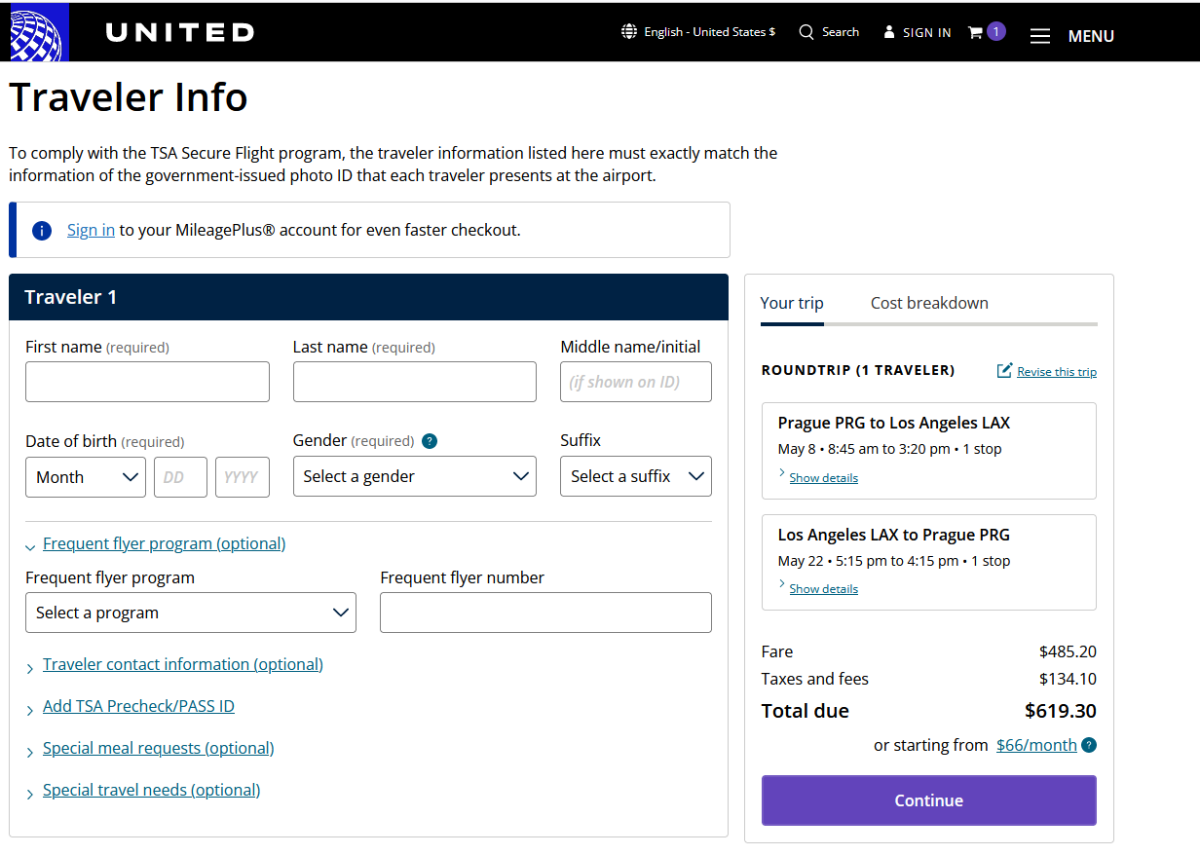Click the monthly payment info icon
This screenshot has height=855, width=1200.
click(1089, 745)
